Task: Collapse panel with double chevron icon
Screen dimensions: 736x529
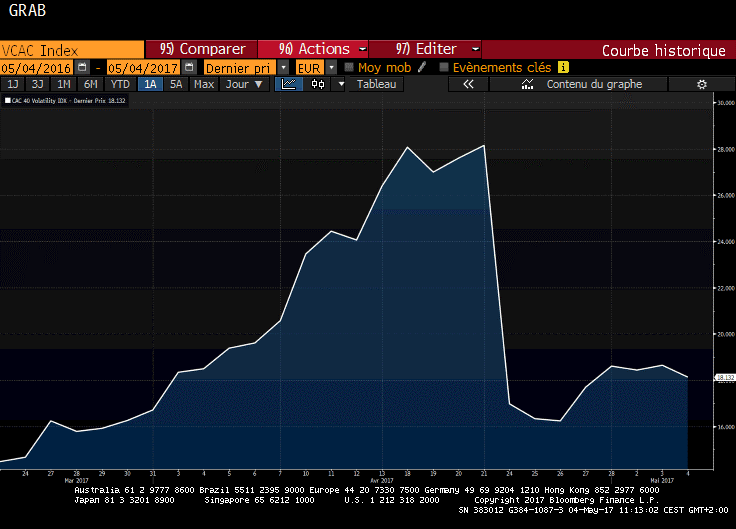Action: [468, 84]
